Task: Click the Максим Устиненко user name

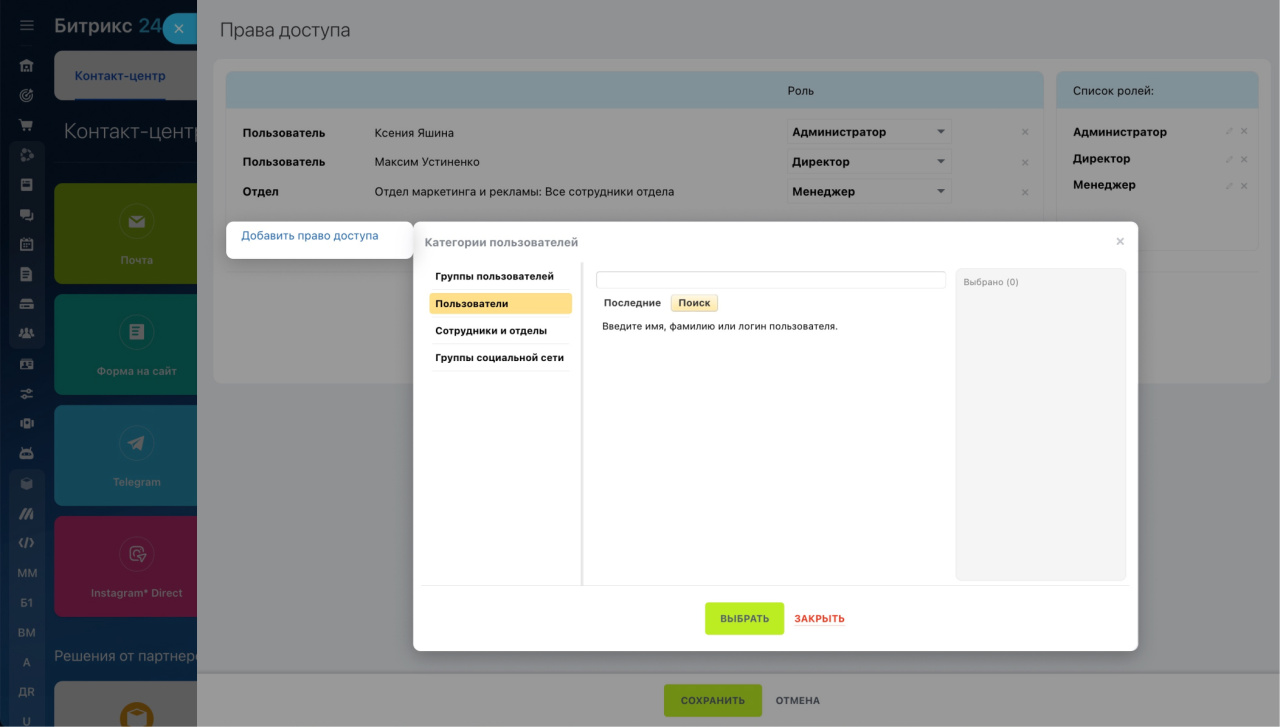Action: [x=427, y=162]
